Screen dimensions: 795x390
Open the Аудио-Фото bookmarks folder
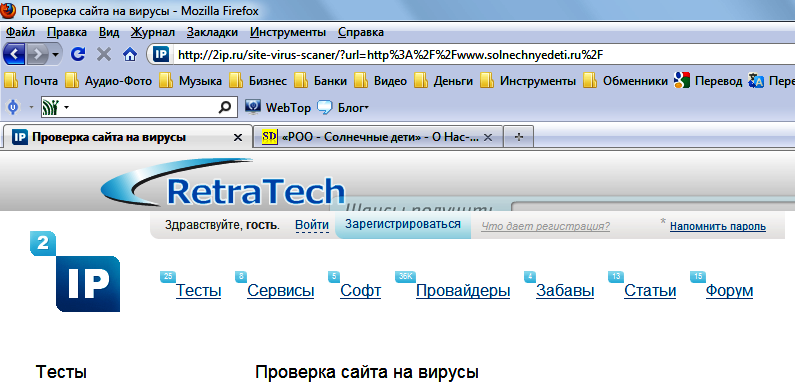pos(109,81)
